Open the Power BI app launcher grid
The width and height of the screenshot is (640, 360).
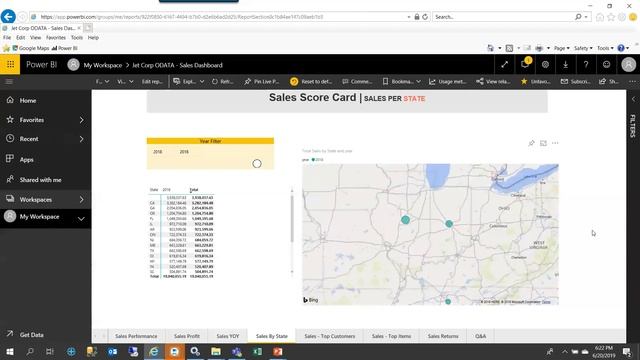point(10,64)
